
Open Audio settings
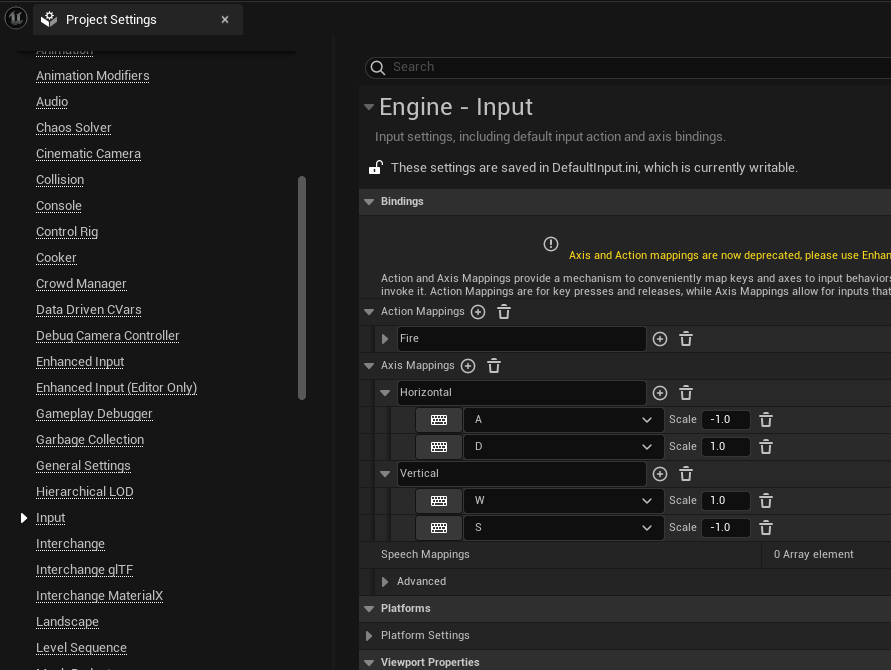52,102
